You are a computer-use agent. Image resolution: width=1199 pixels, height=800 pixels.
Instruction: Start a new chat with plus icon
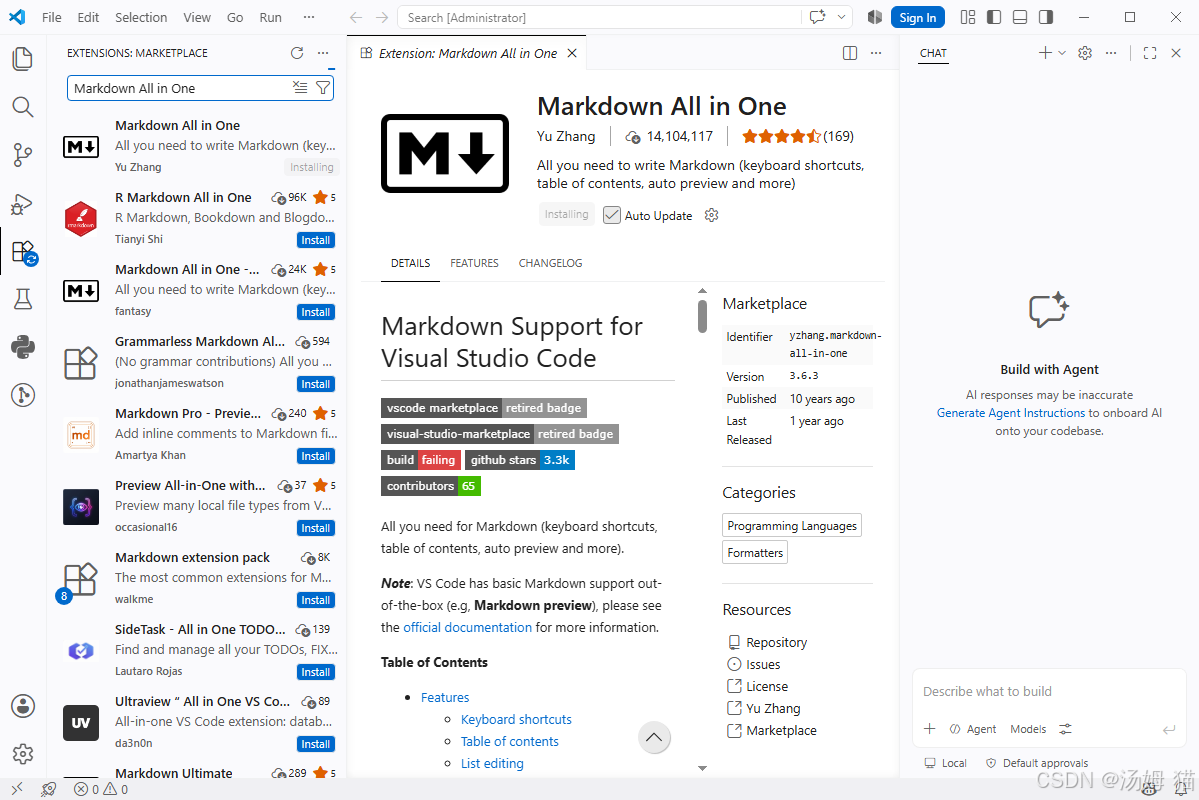coord(1045,53)
